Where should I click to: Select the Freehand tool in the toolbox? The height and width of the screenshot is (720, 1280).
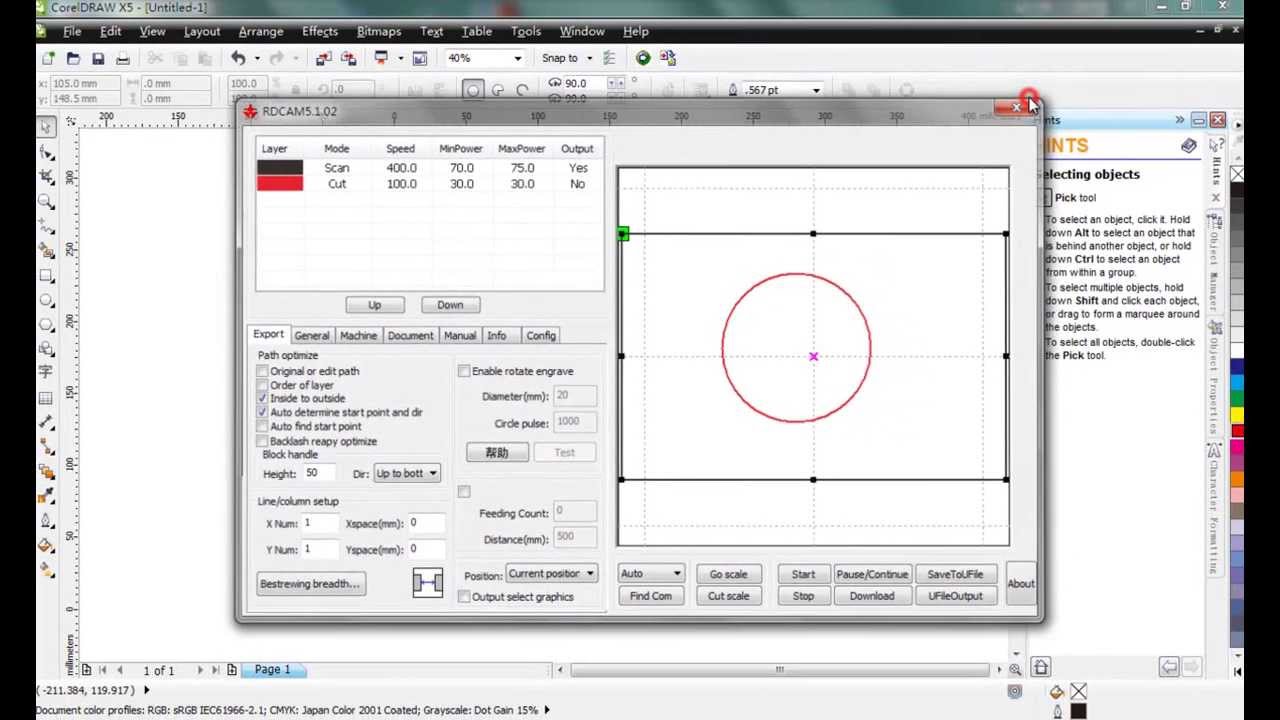(47, 226)
